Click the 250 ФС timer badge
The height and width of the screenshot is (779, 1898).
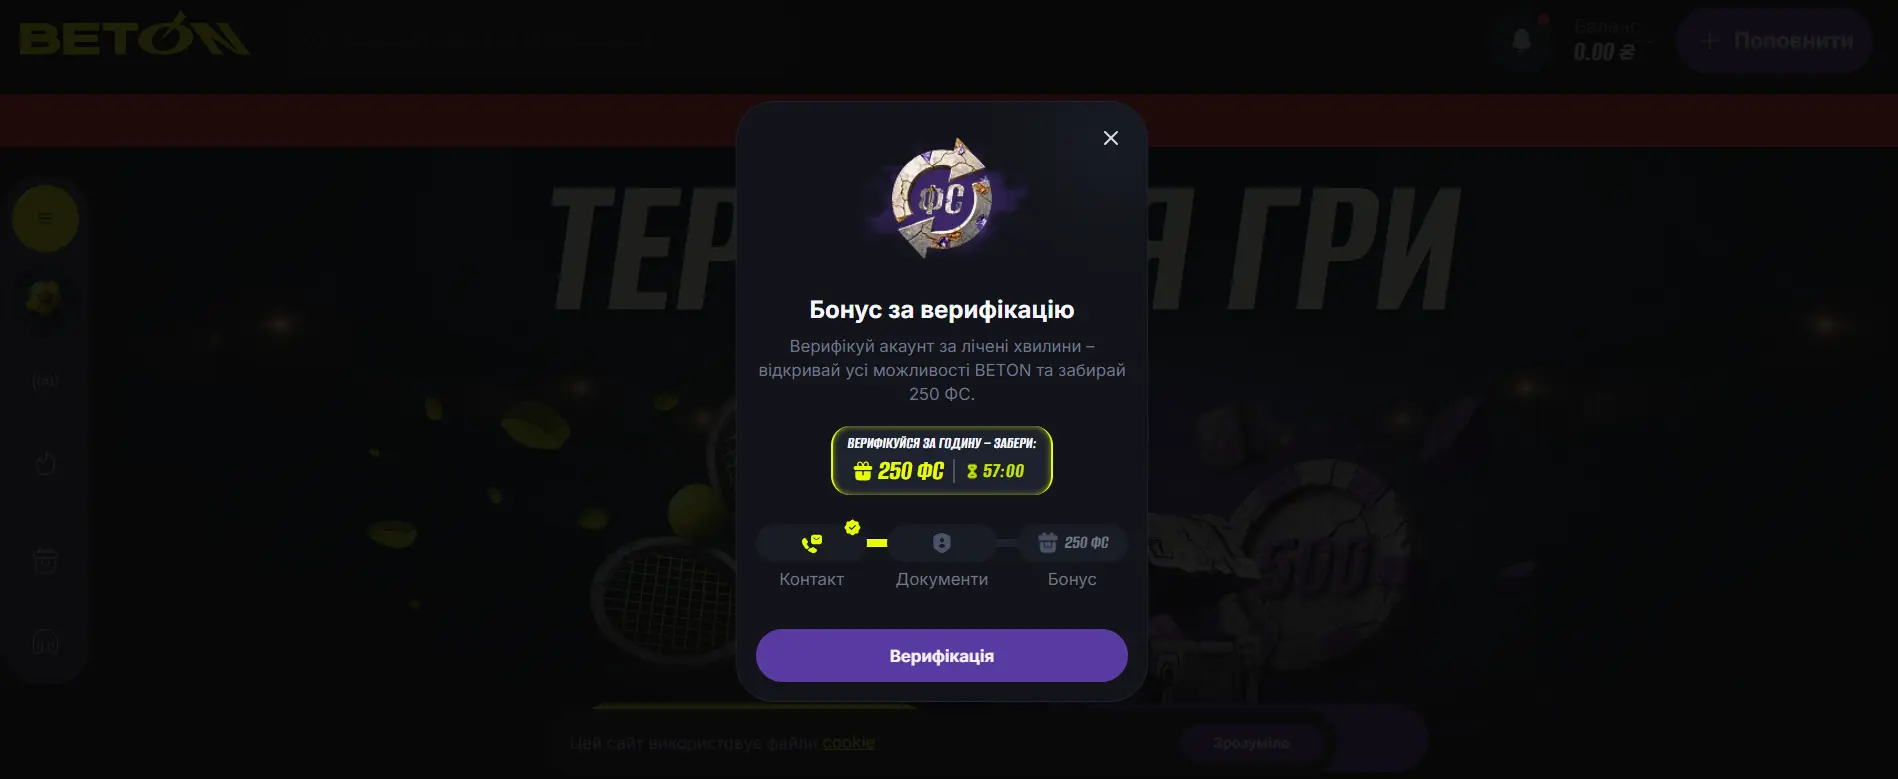[941, 461]
